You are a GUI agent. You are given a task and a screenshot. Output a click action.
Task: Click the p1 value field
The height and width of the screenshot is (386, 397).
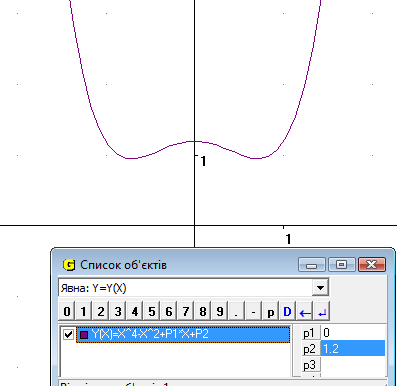[353, 333]
